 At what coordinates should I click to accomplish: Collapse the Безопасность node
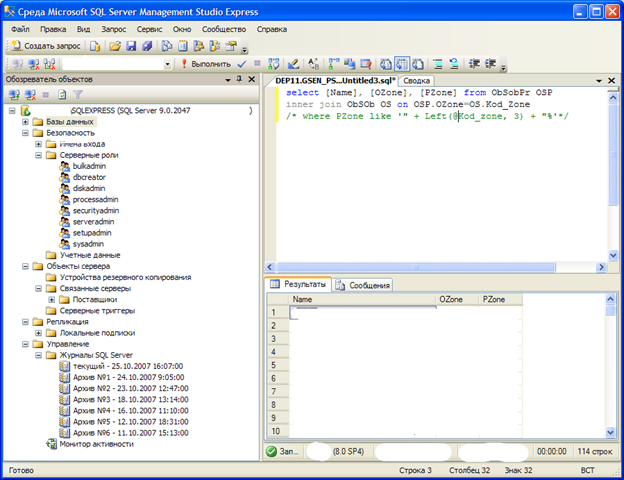pyautogui.click(x=25, y=133)
